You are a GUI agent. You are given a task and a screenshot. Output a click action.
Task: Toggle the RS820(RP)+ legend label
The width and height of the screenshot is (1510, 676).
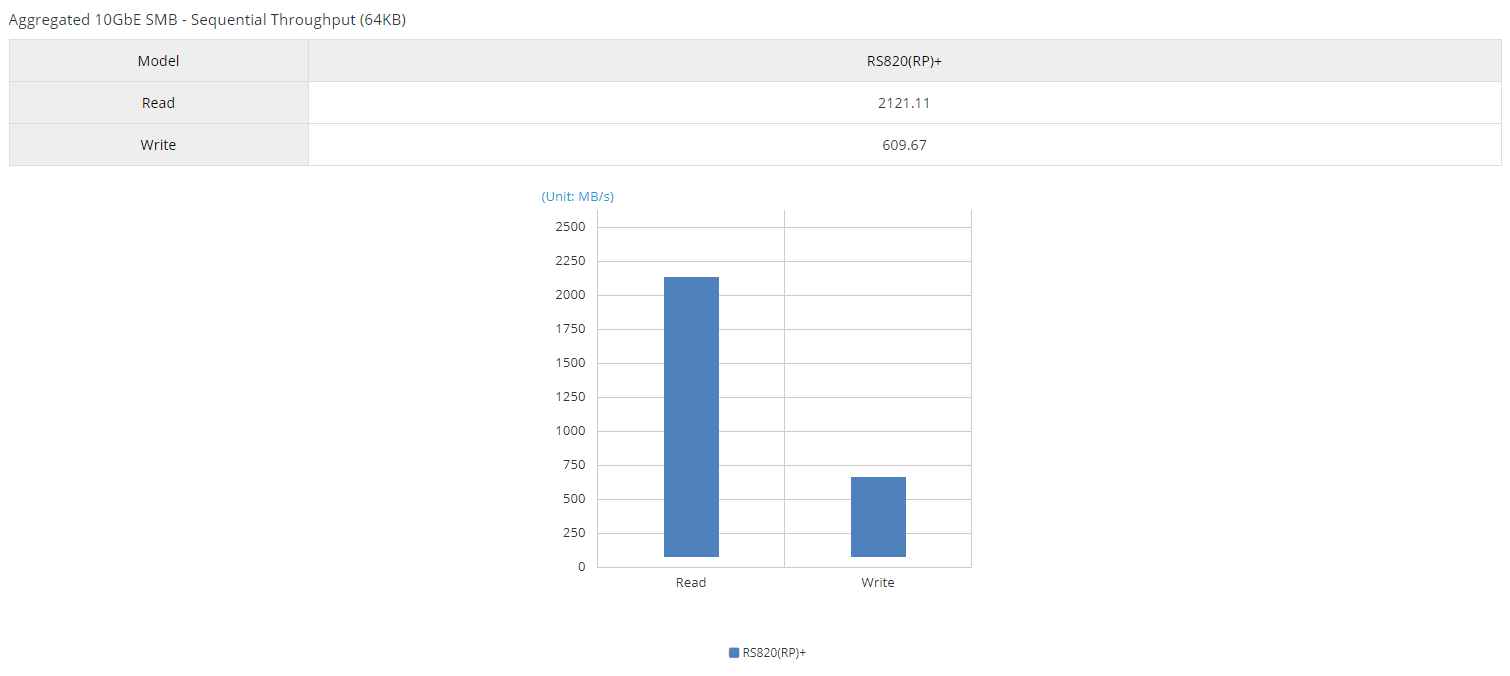774,653
